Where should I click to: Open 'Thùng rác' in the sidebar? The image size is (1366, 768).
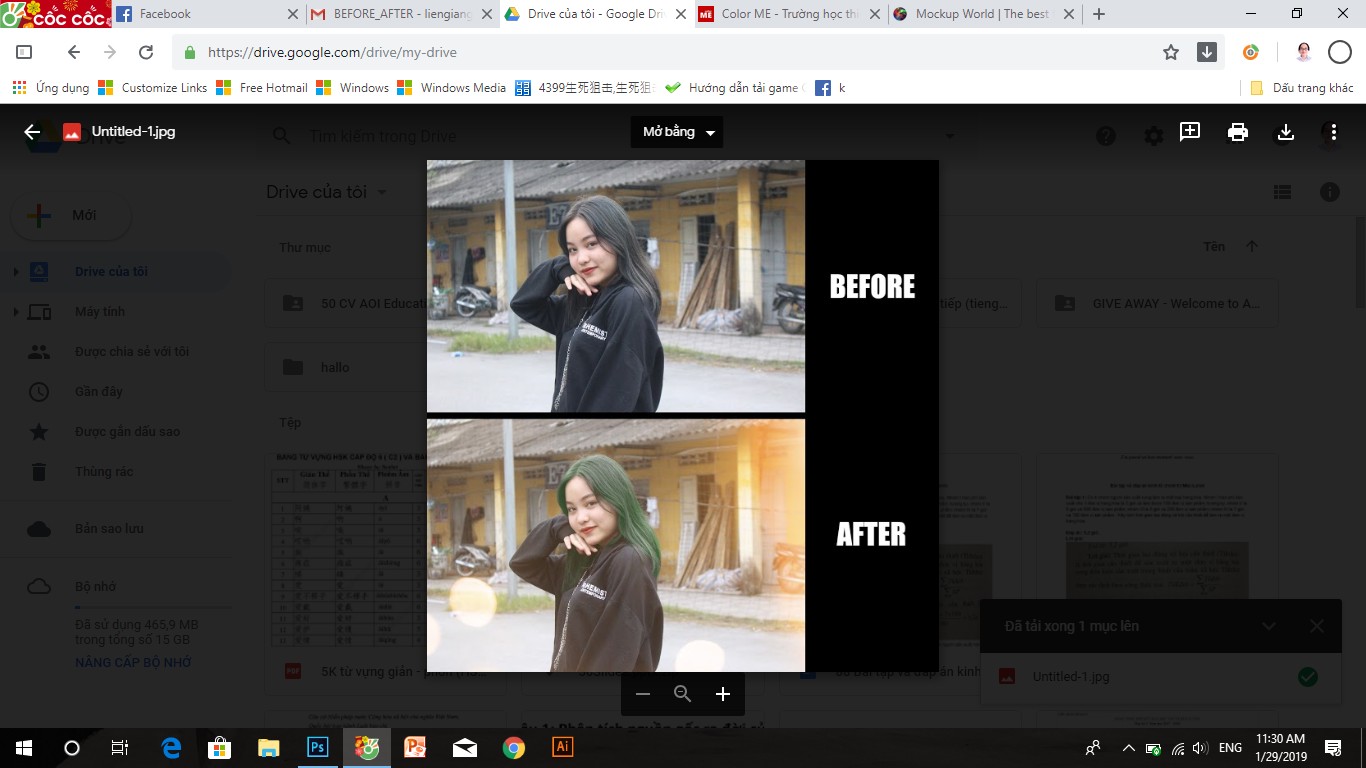pos(104,472)
